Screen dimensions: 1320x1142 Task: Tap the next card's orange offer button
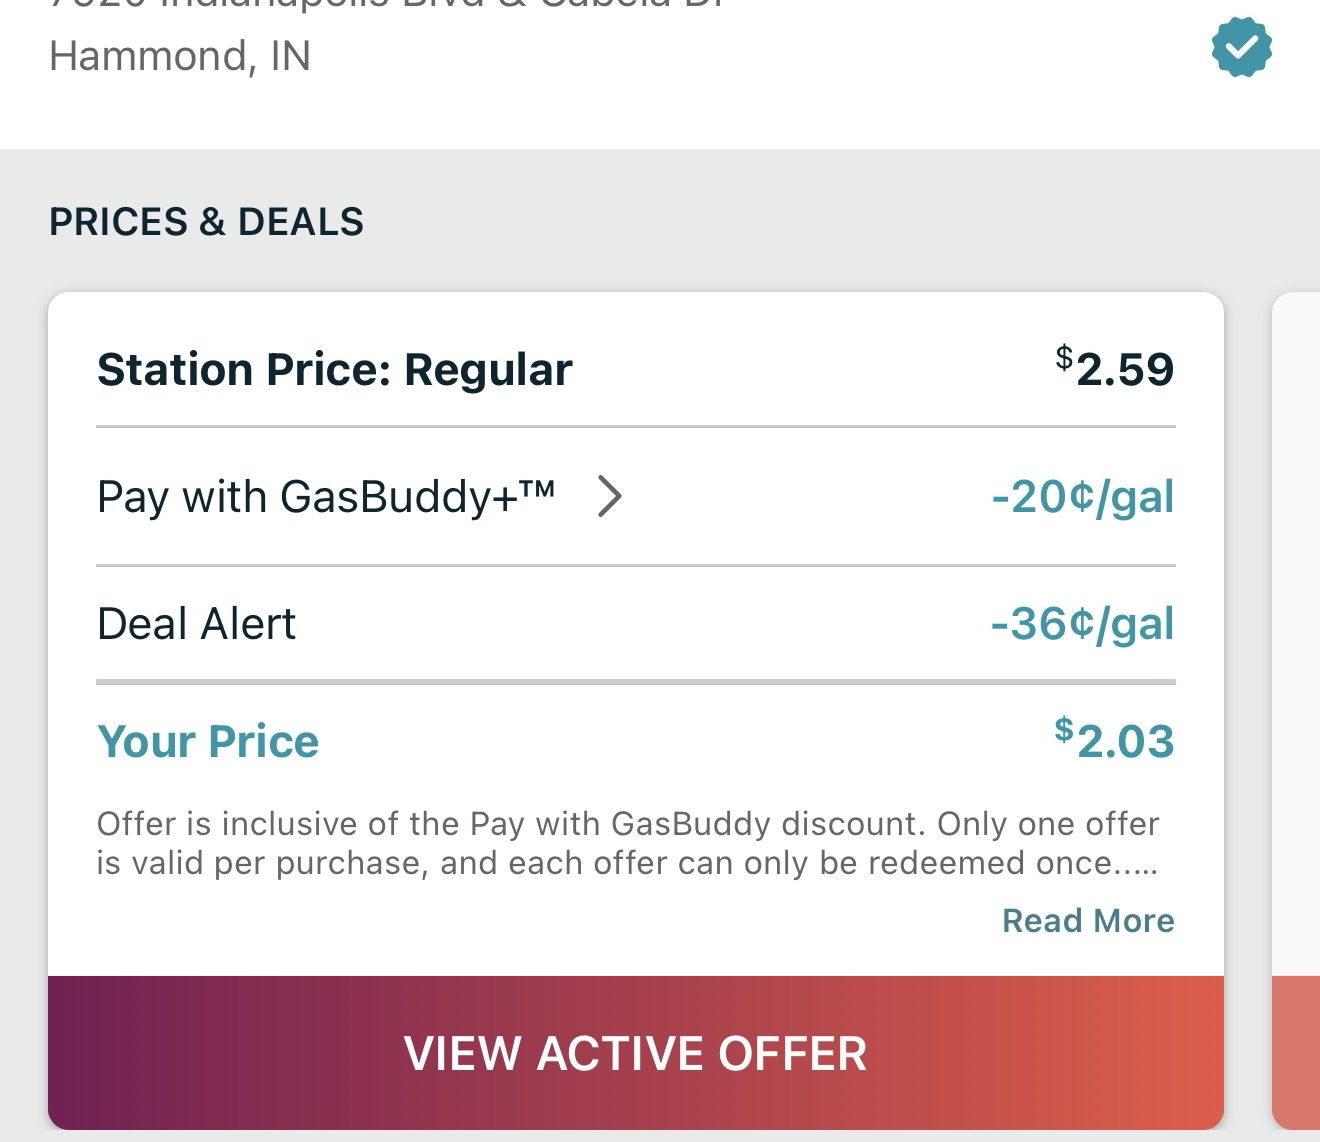pyautogui.click(x=1297, y=1052)
